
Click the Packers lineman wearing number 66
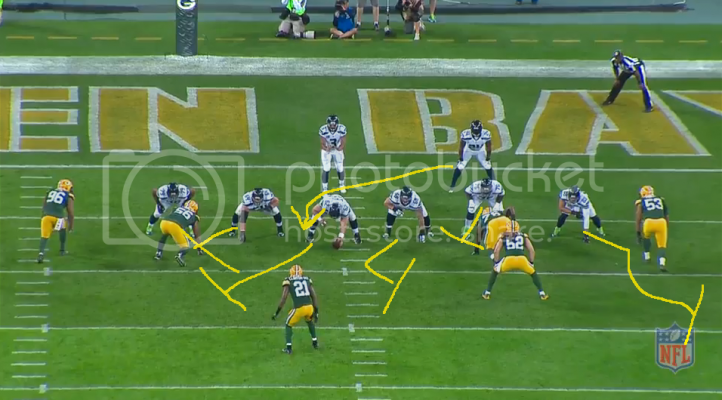[x=178, y=233]
